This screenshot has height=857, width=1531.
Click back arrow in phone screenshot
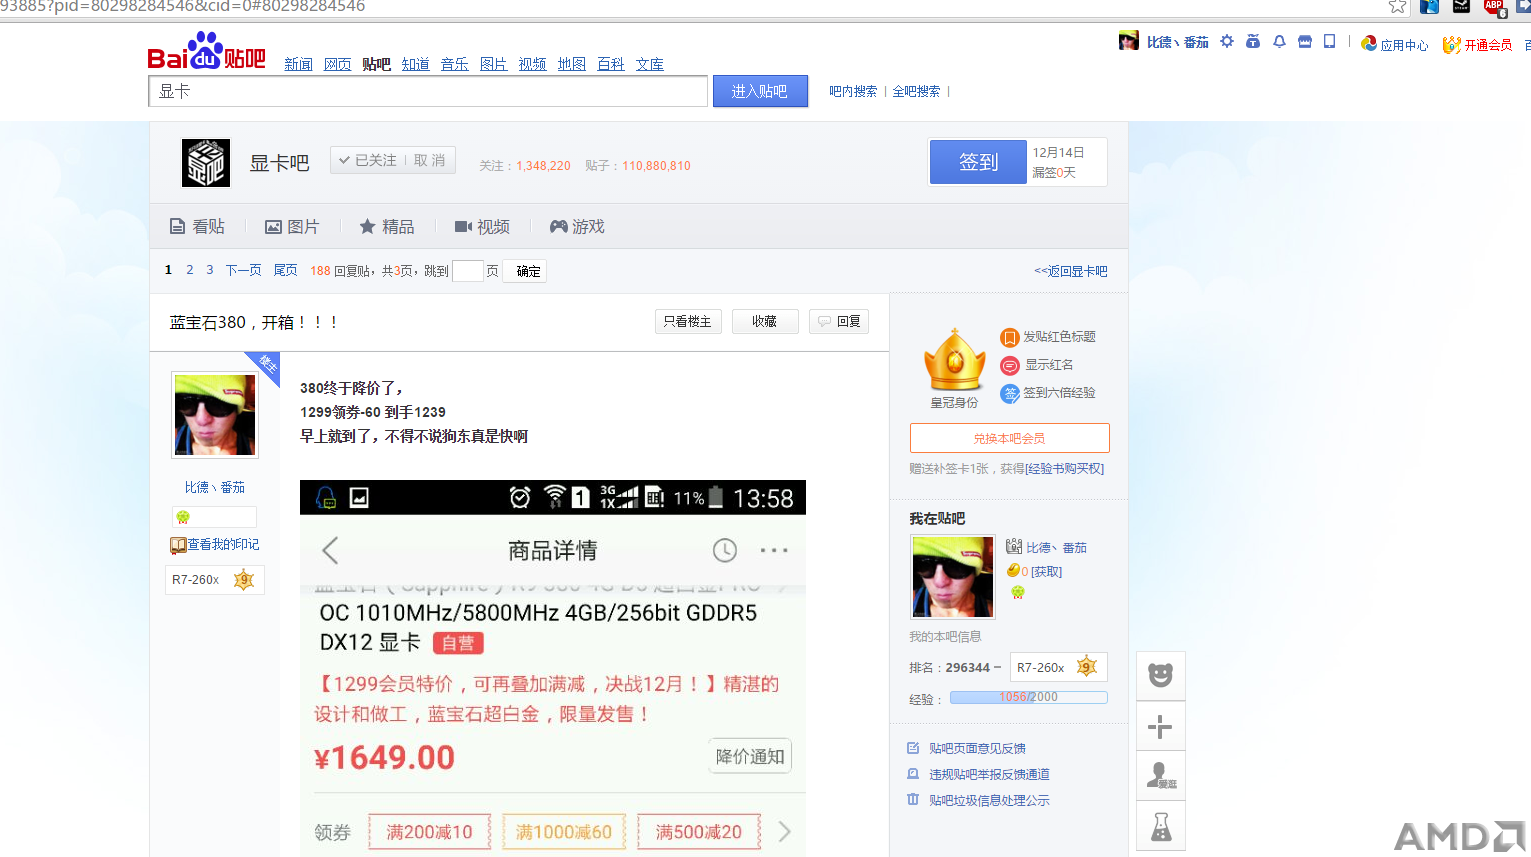click(x=330, y=550)
